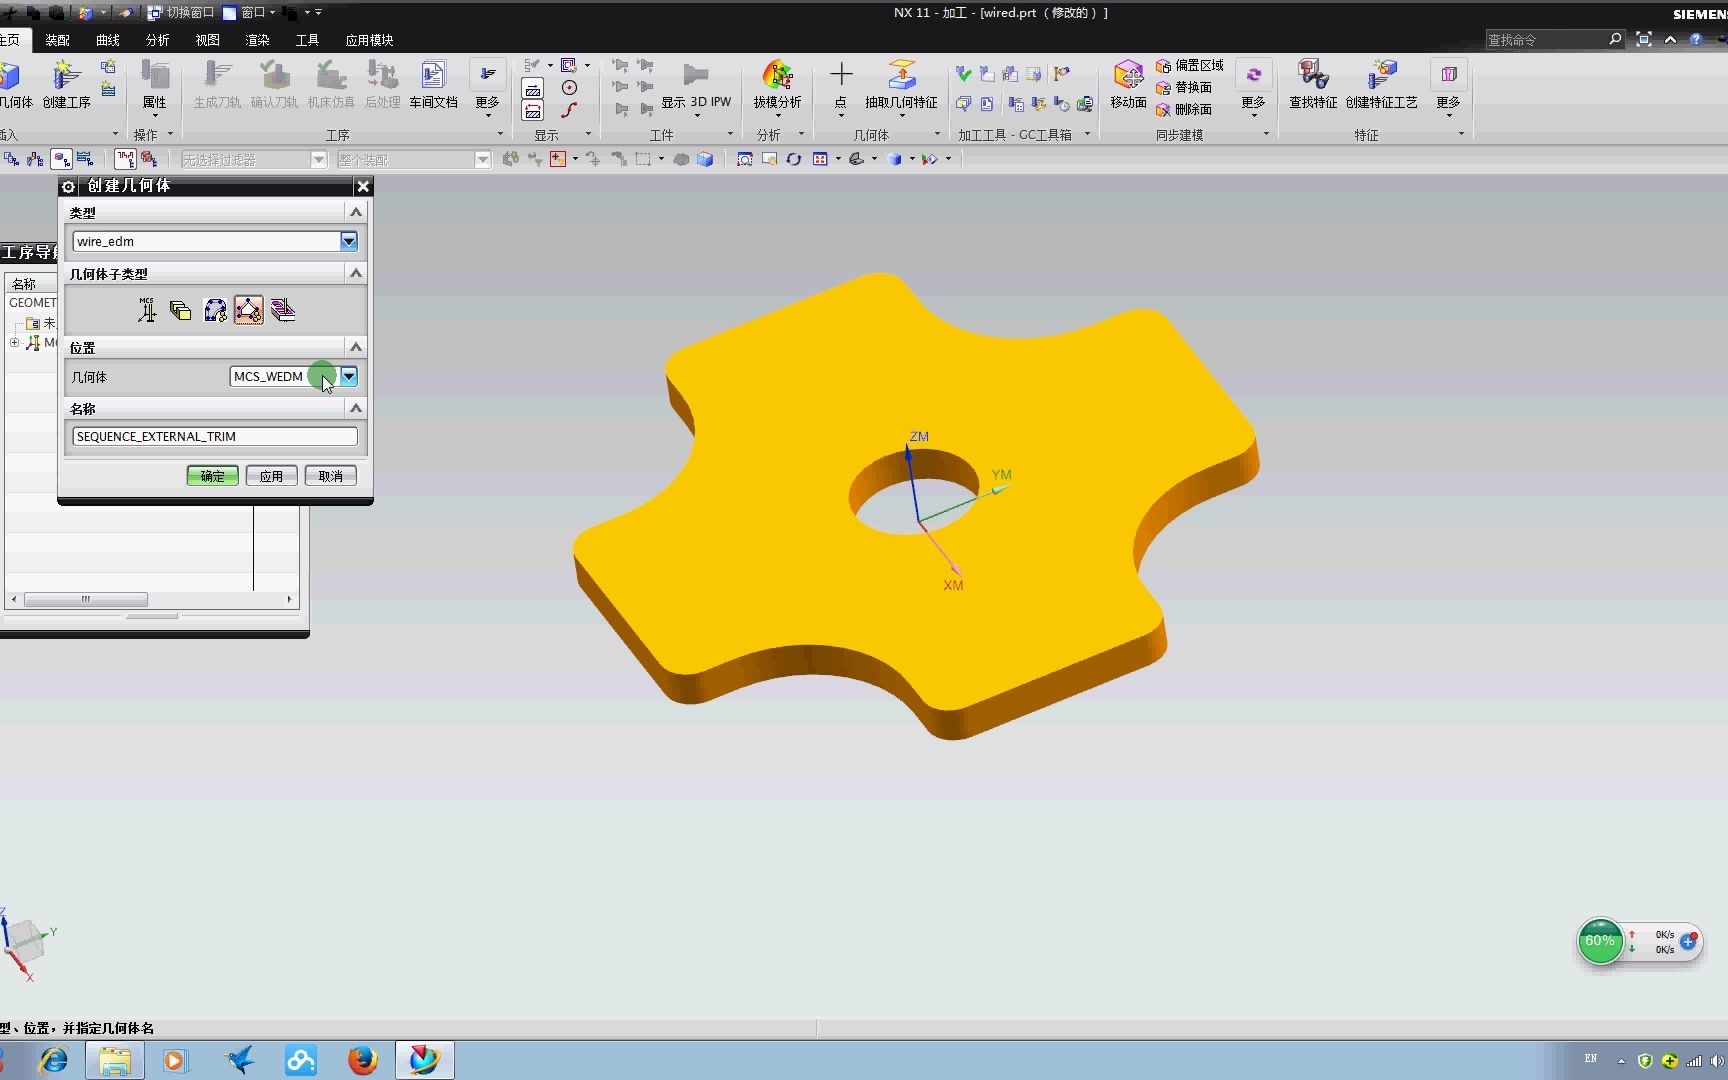Open the 视图 ribbon tab
Viewport: 1728px width, 1080px height.
click(x=207, y=40)
